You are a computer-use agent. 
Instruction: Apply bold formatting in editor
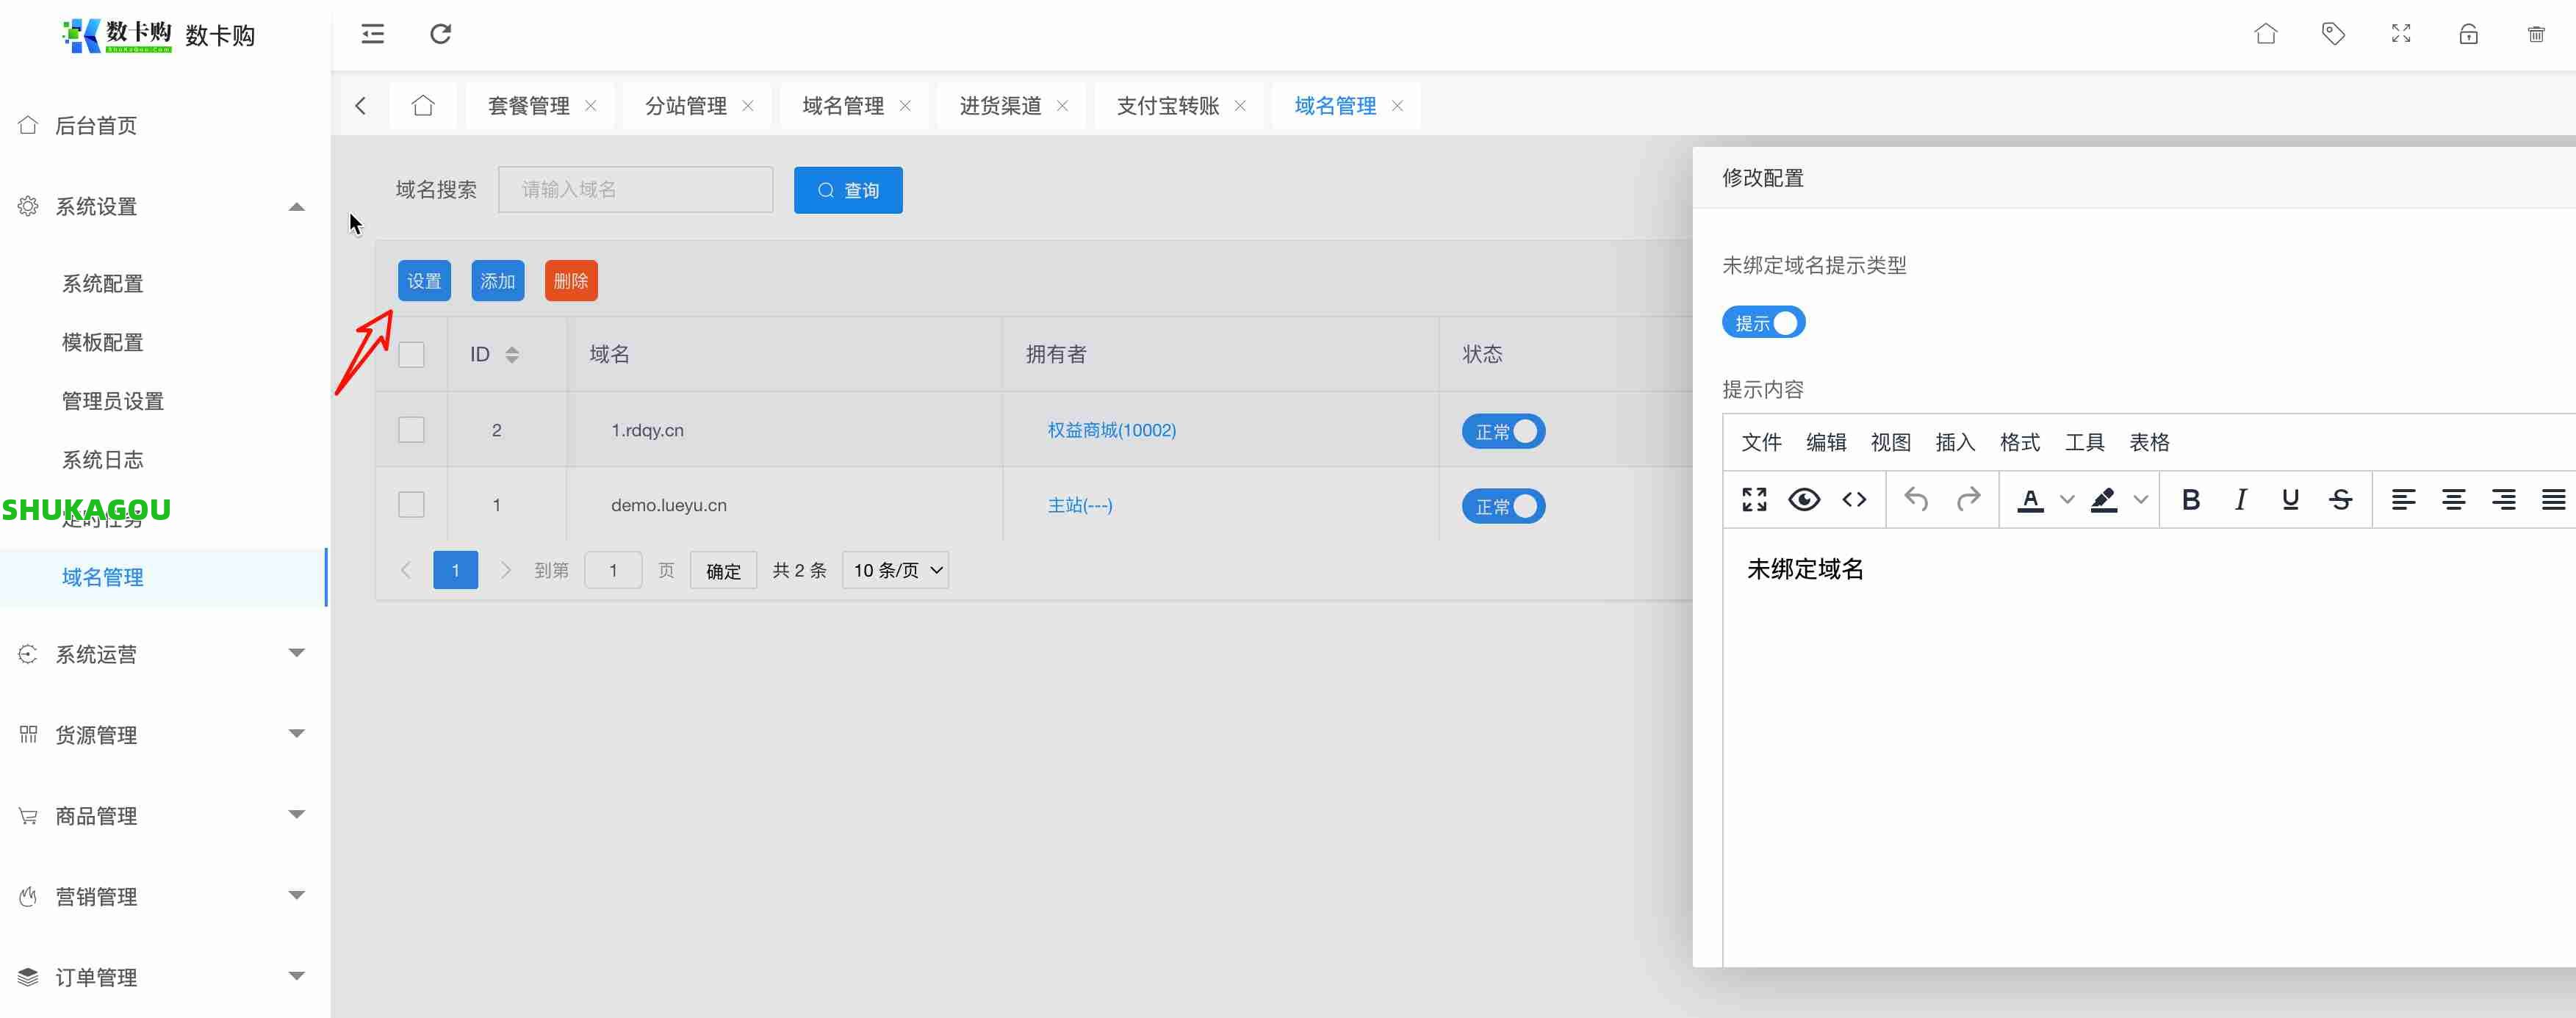point(2190,499)
